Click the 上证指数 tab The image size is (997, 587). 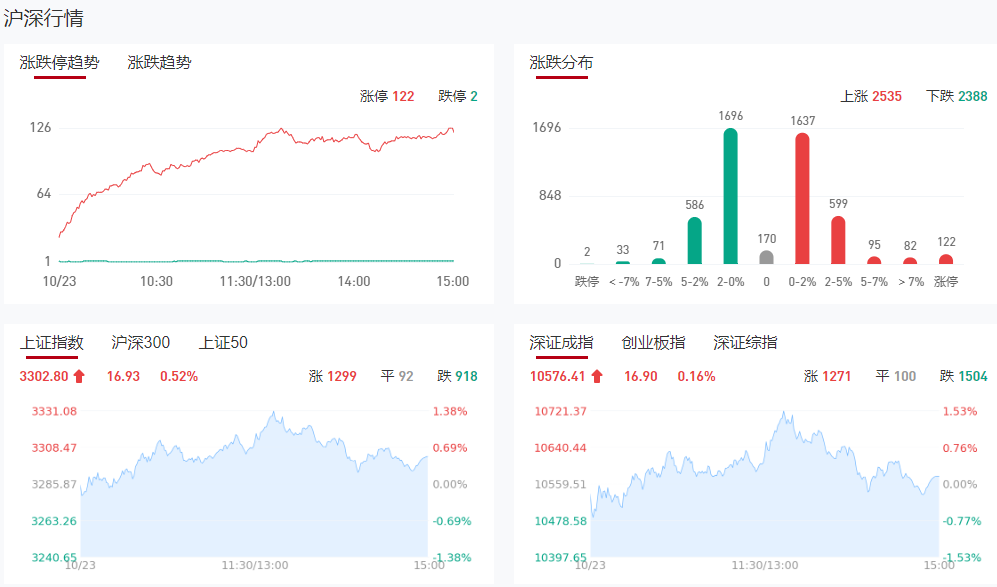click(51, 343)
